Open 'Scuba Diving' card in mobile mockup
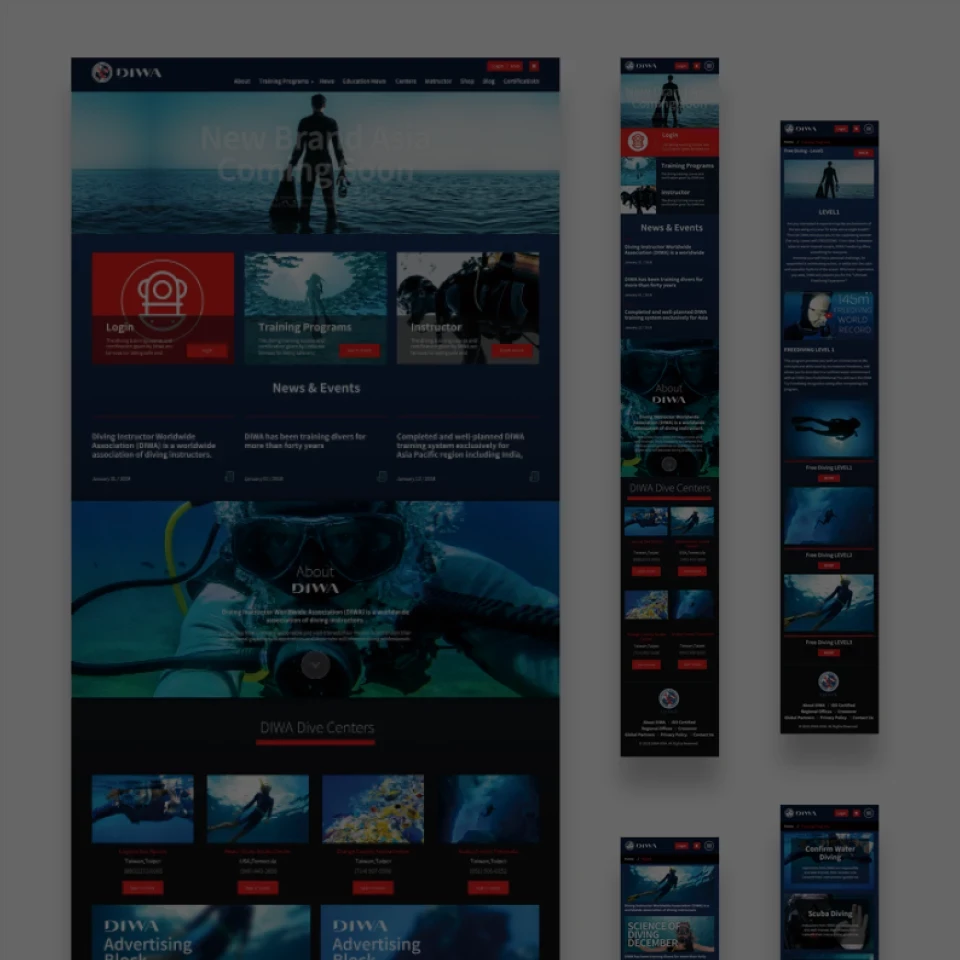The image size is (960, 960). click(x=828, y=923)
